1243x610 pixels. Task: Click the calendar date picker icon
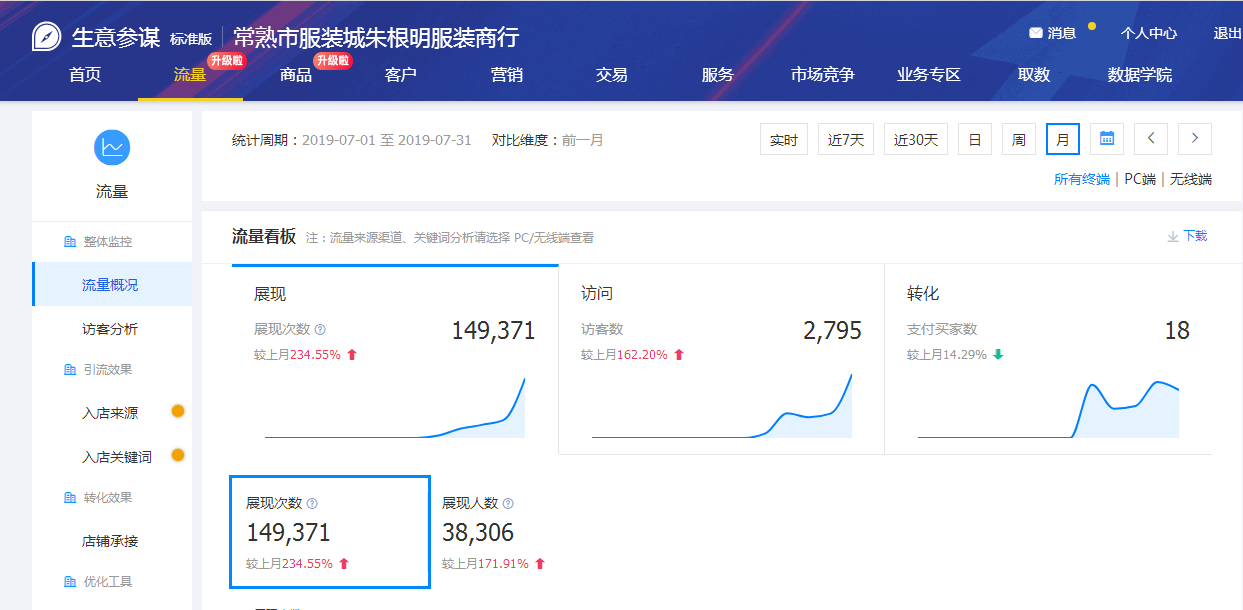[x=1107, y=139]
